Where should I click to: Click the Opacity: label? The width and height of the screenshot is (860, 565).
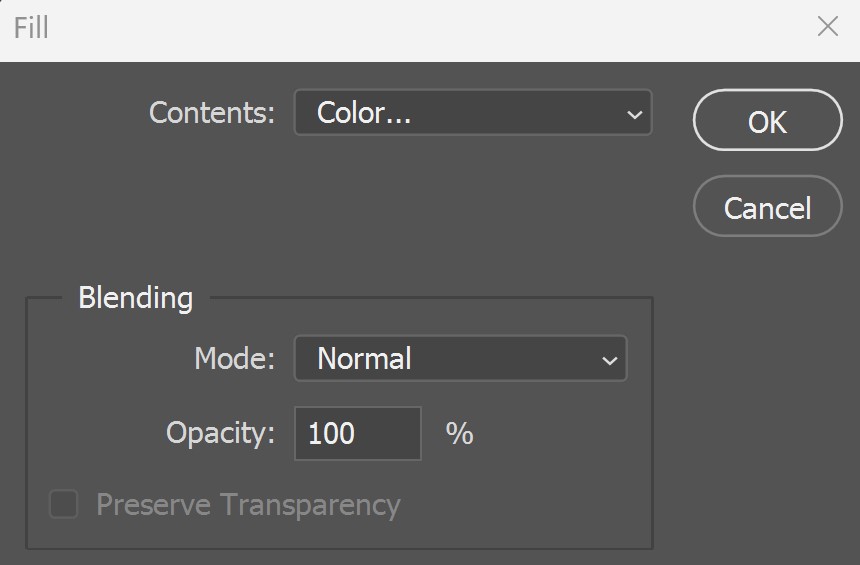click(220, 433)
